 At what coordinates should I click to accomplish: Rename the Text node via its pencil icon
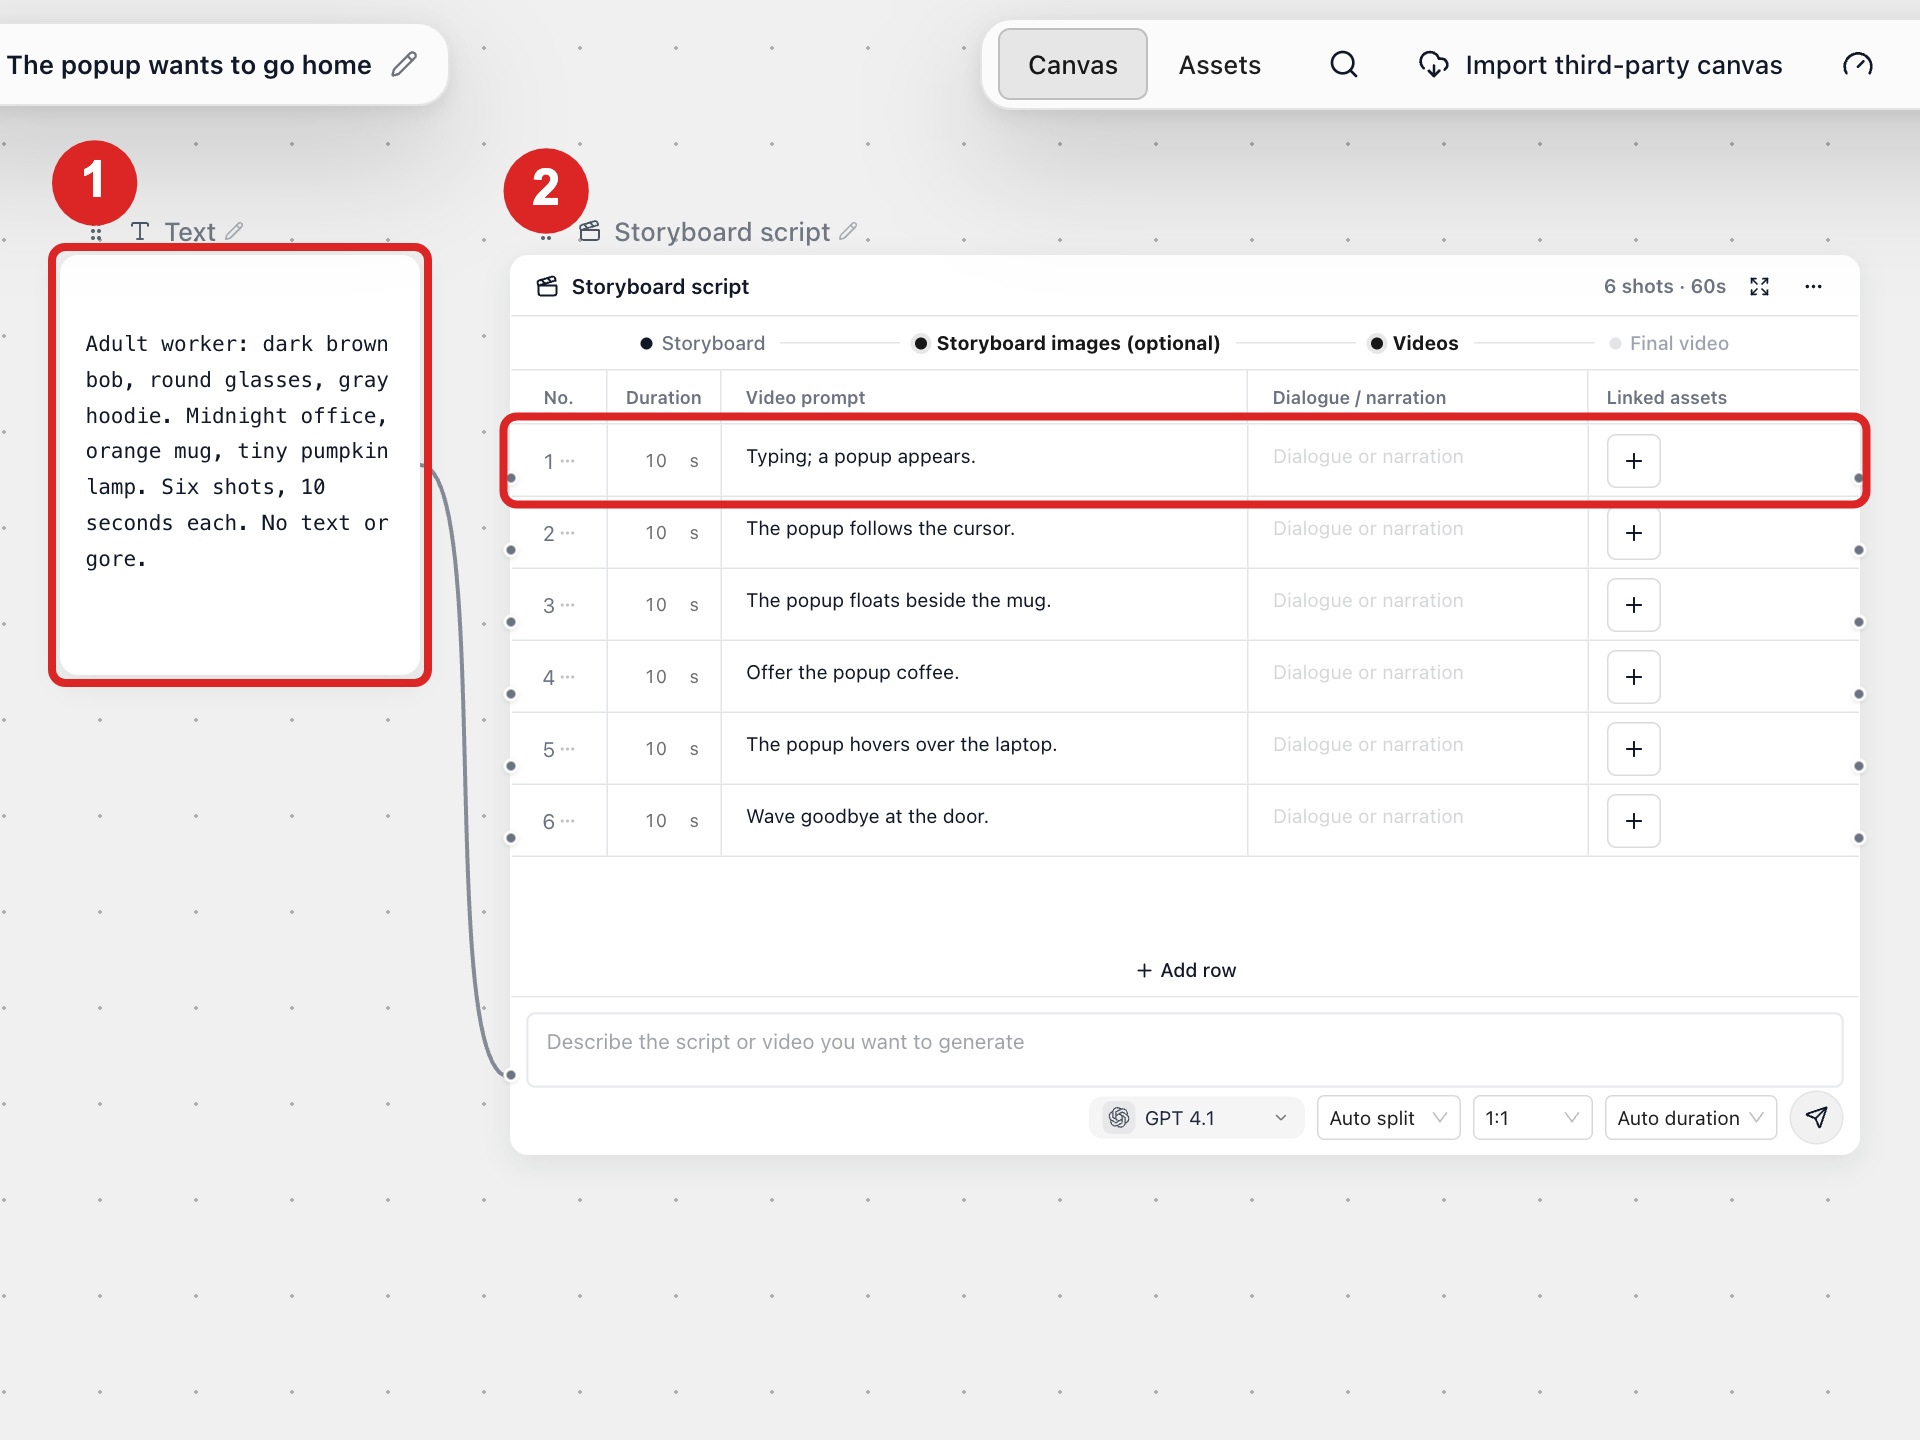pos(234,231)
